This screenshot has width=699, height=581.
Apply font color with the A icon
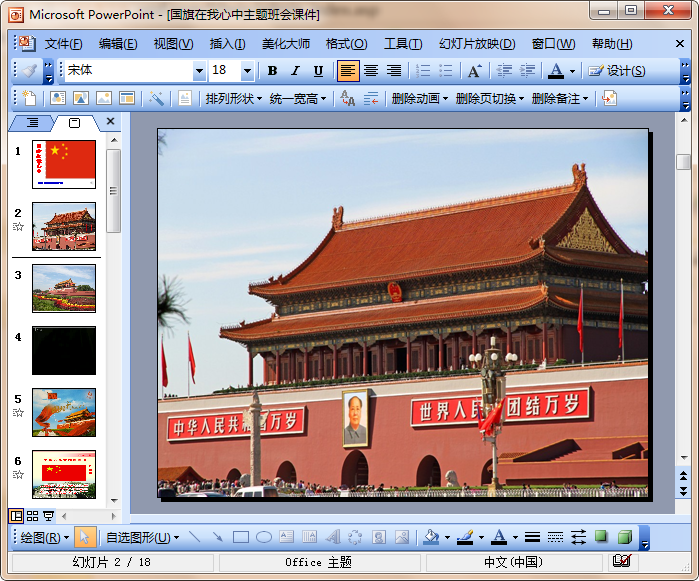tap(555, 71)
